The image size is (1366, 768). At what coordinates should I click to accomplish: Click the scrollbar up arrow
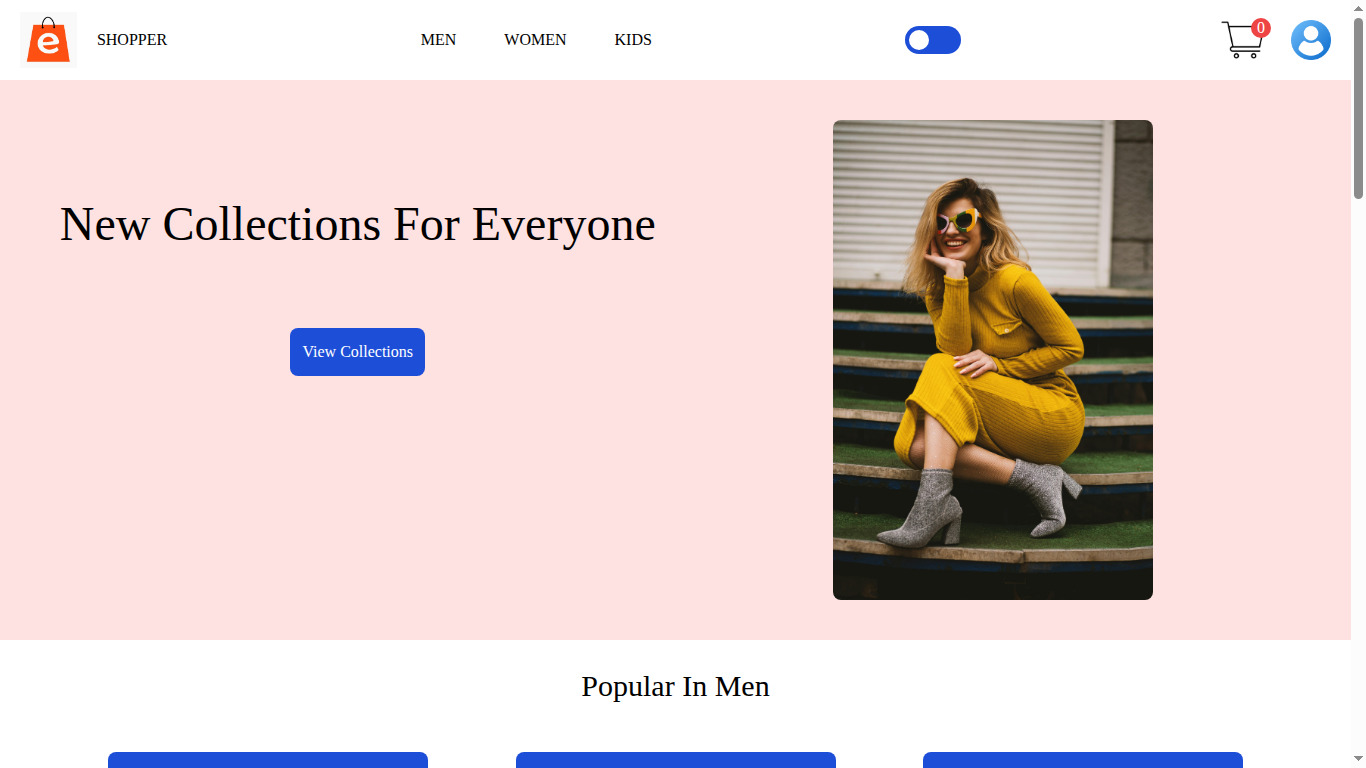pyautogui.click(x=1358, y=8)
